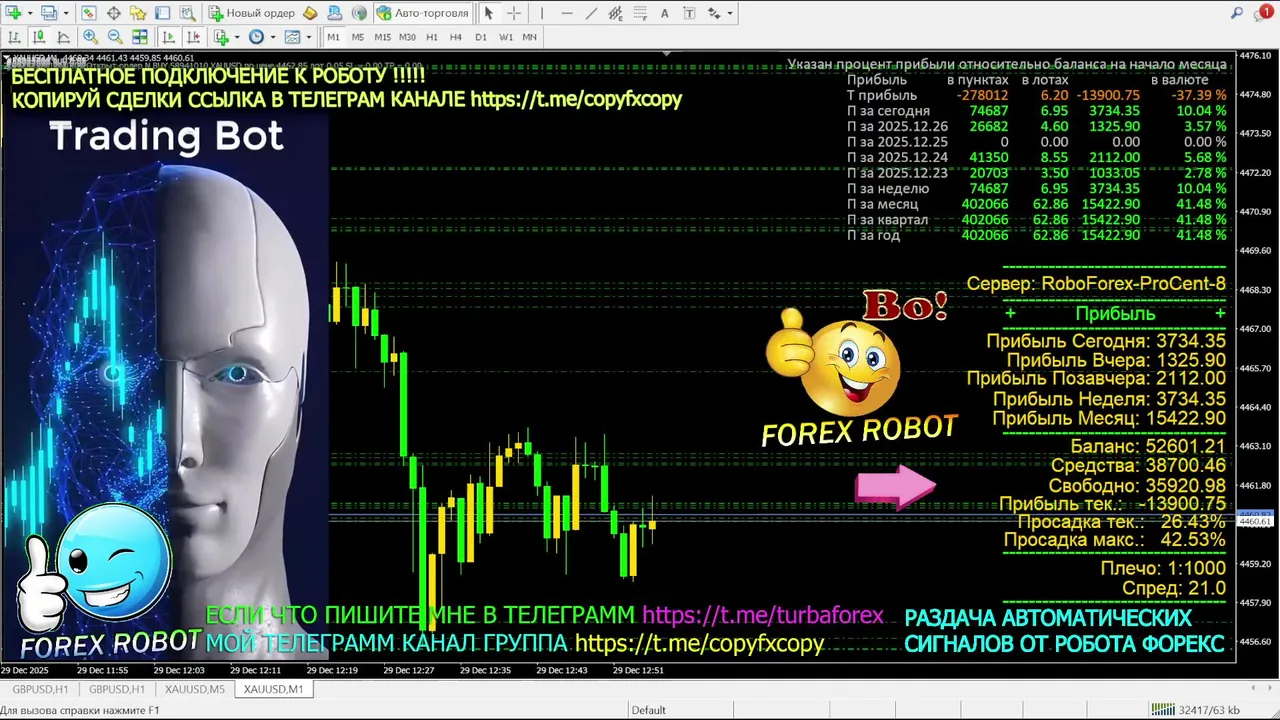Select the arrows drawing tool
The image size is (1280, 720).
tap(713, 13)
